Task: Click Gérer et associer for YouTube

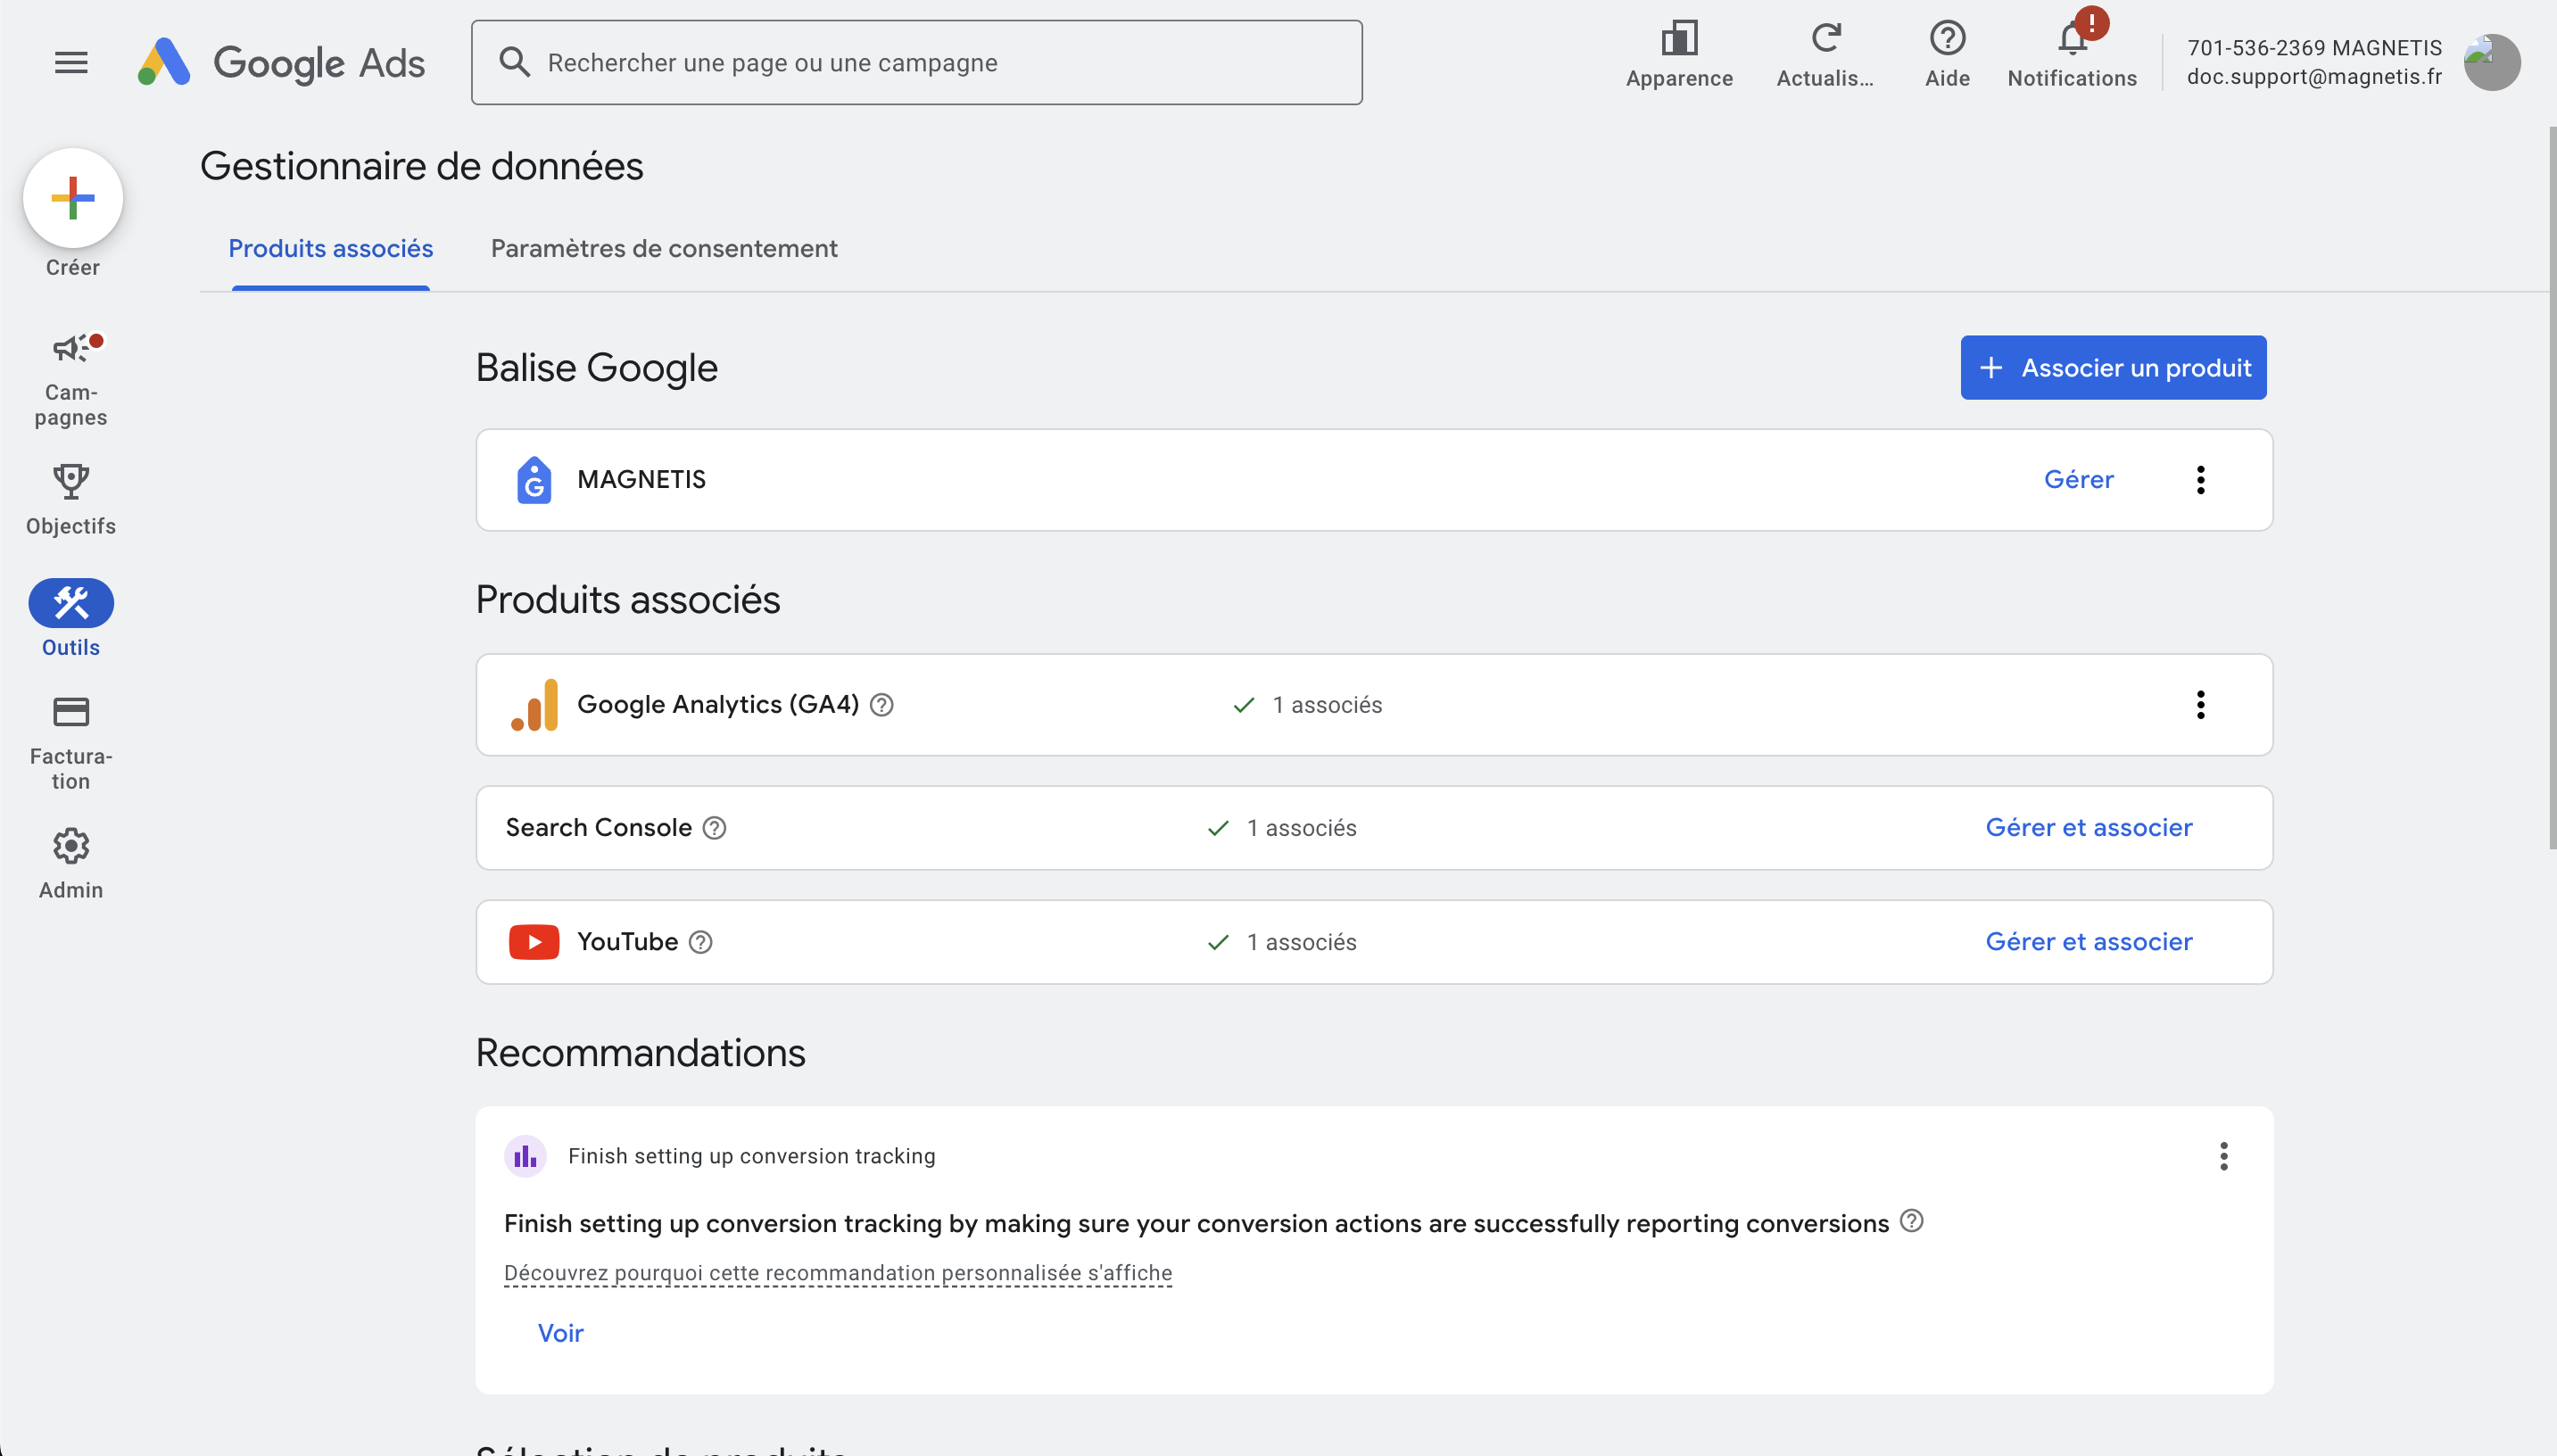Action: coord(2088,942)
